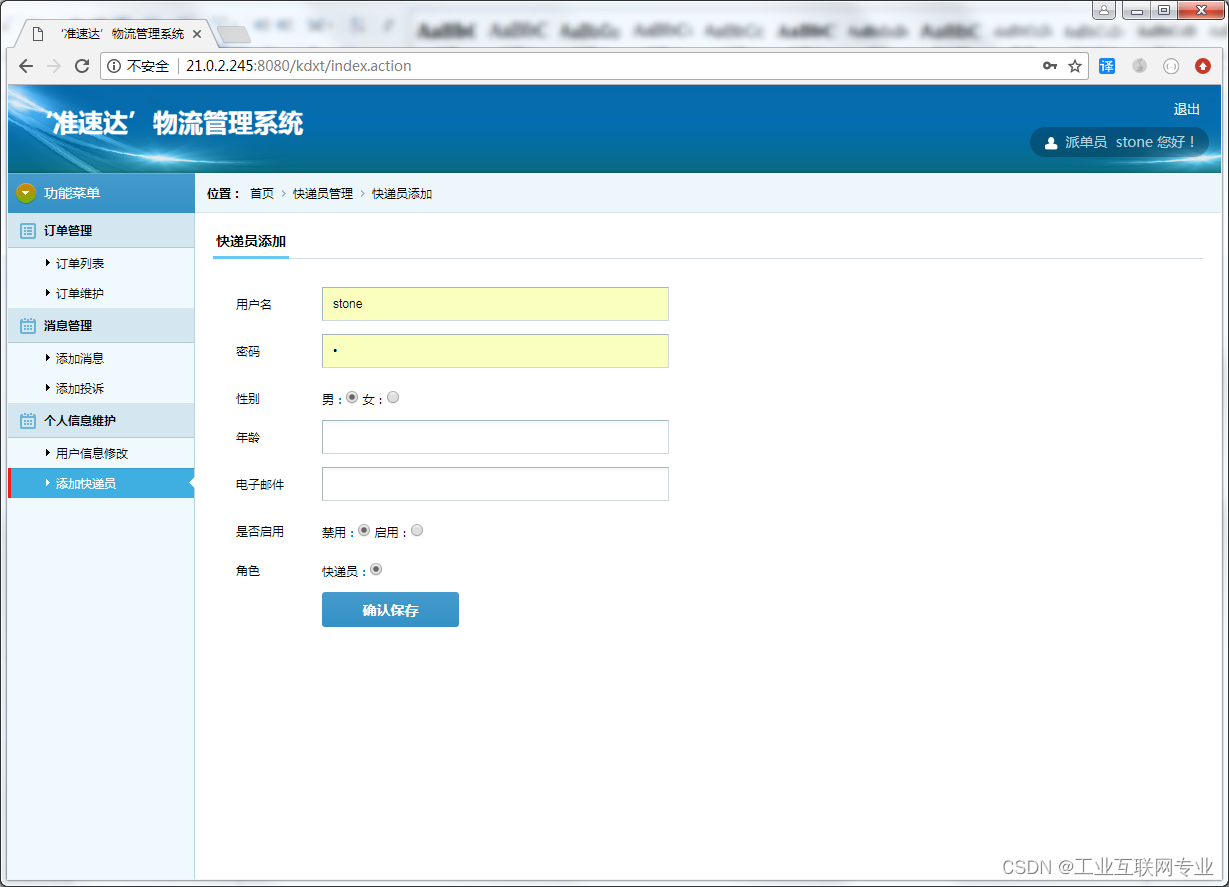Click the 个人信息维护 calendar icon
The width and height of the screenshot is (1229, 887).
click(28, 421)
